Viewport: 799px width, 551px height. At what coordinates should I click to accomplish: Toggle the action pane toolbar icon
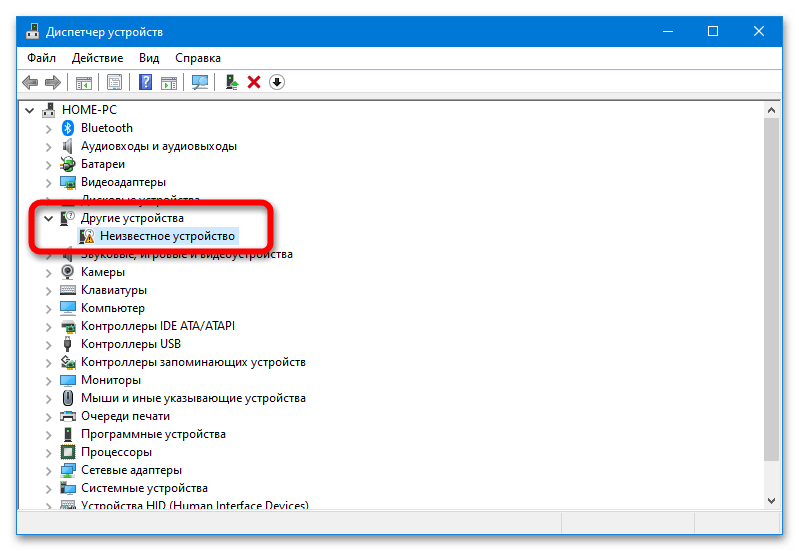tap(169, 82)
